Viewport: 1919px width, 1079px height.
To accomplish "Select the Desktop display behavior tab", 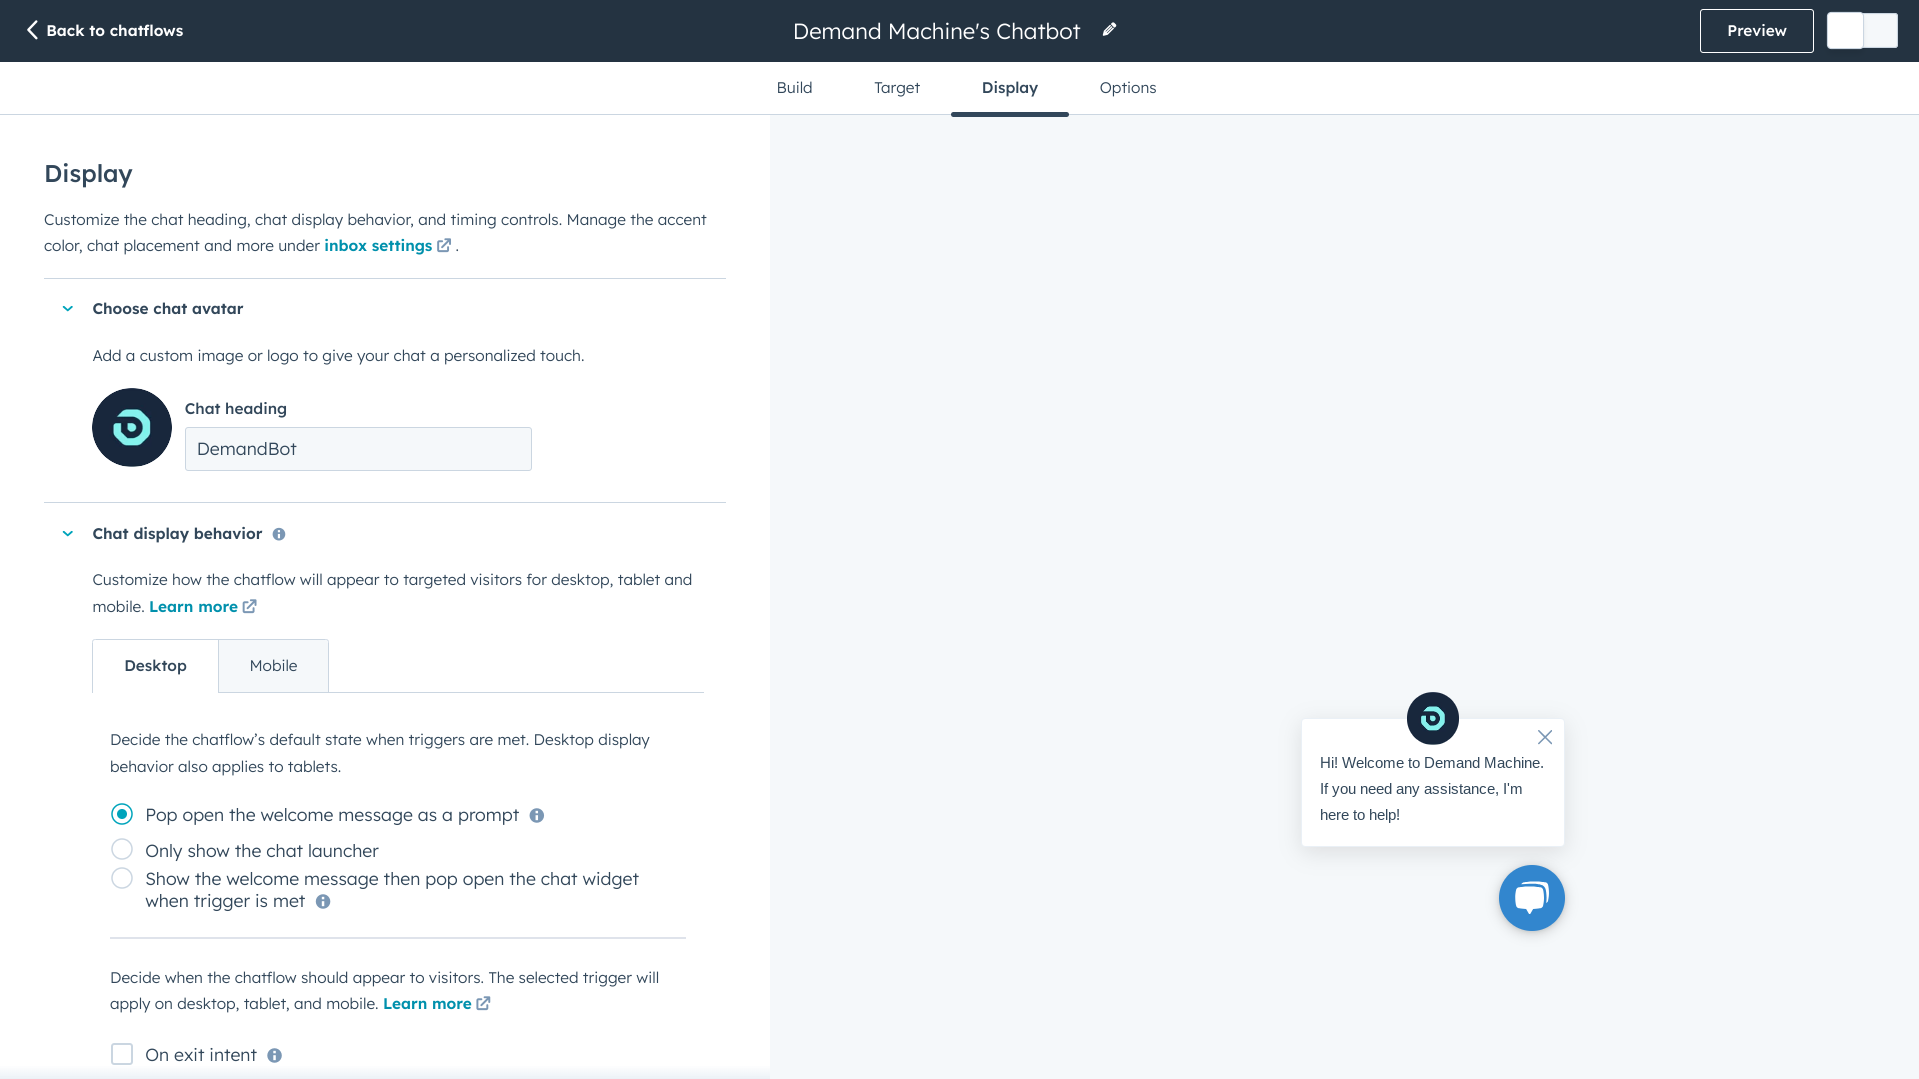I will click(155, 666).
